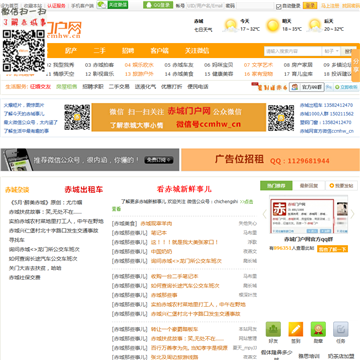Open forum board 06 妈咪宝贝
360x360 pixels.
(x=219, y=65)
